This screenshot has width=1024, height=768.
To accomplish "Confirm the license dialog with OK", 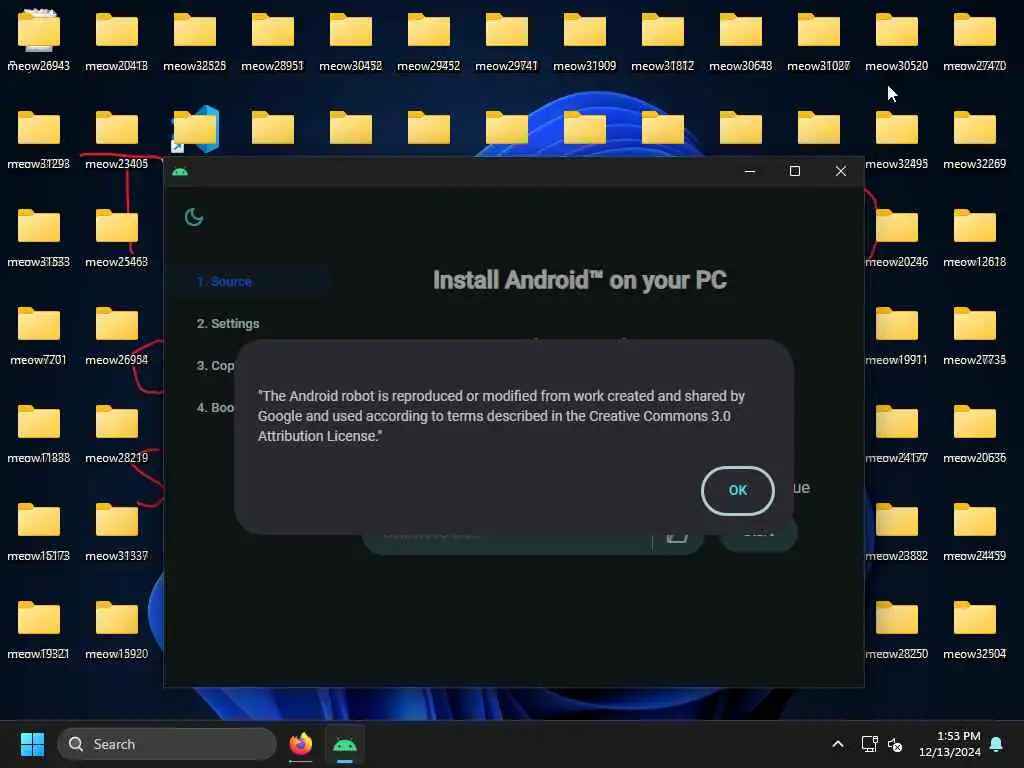I will click(737, 490).
